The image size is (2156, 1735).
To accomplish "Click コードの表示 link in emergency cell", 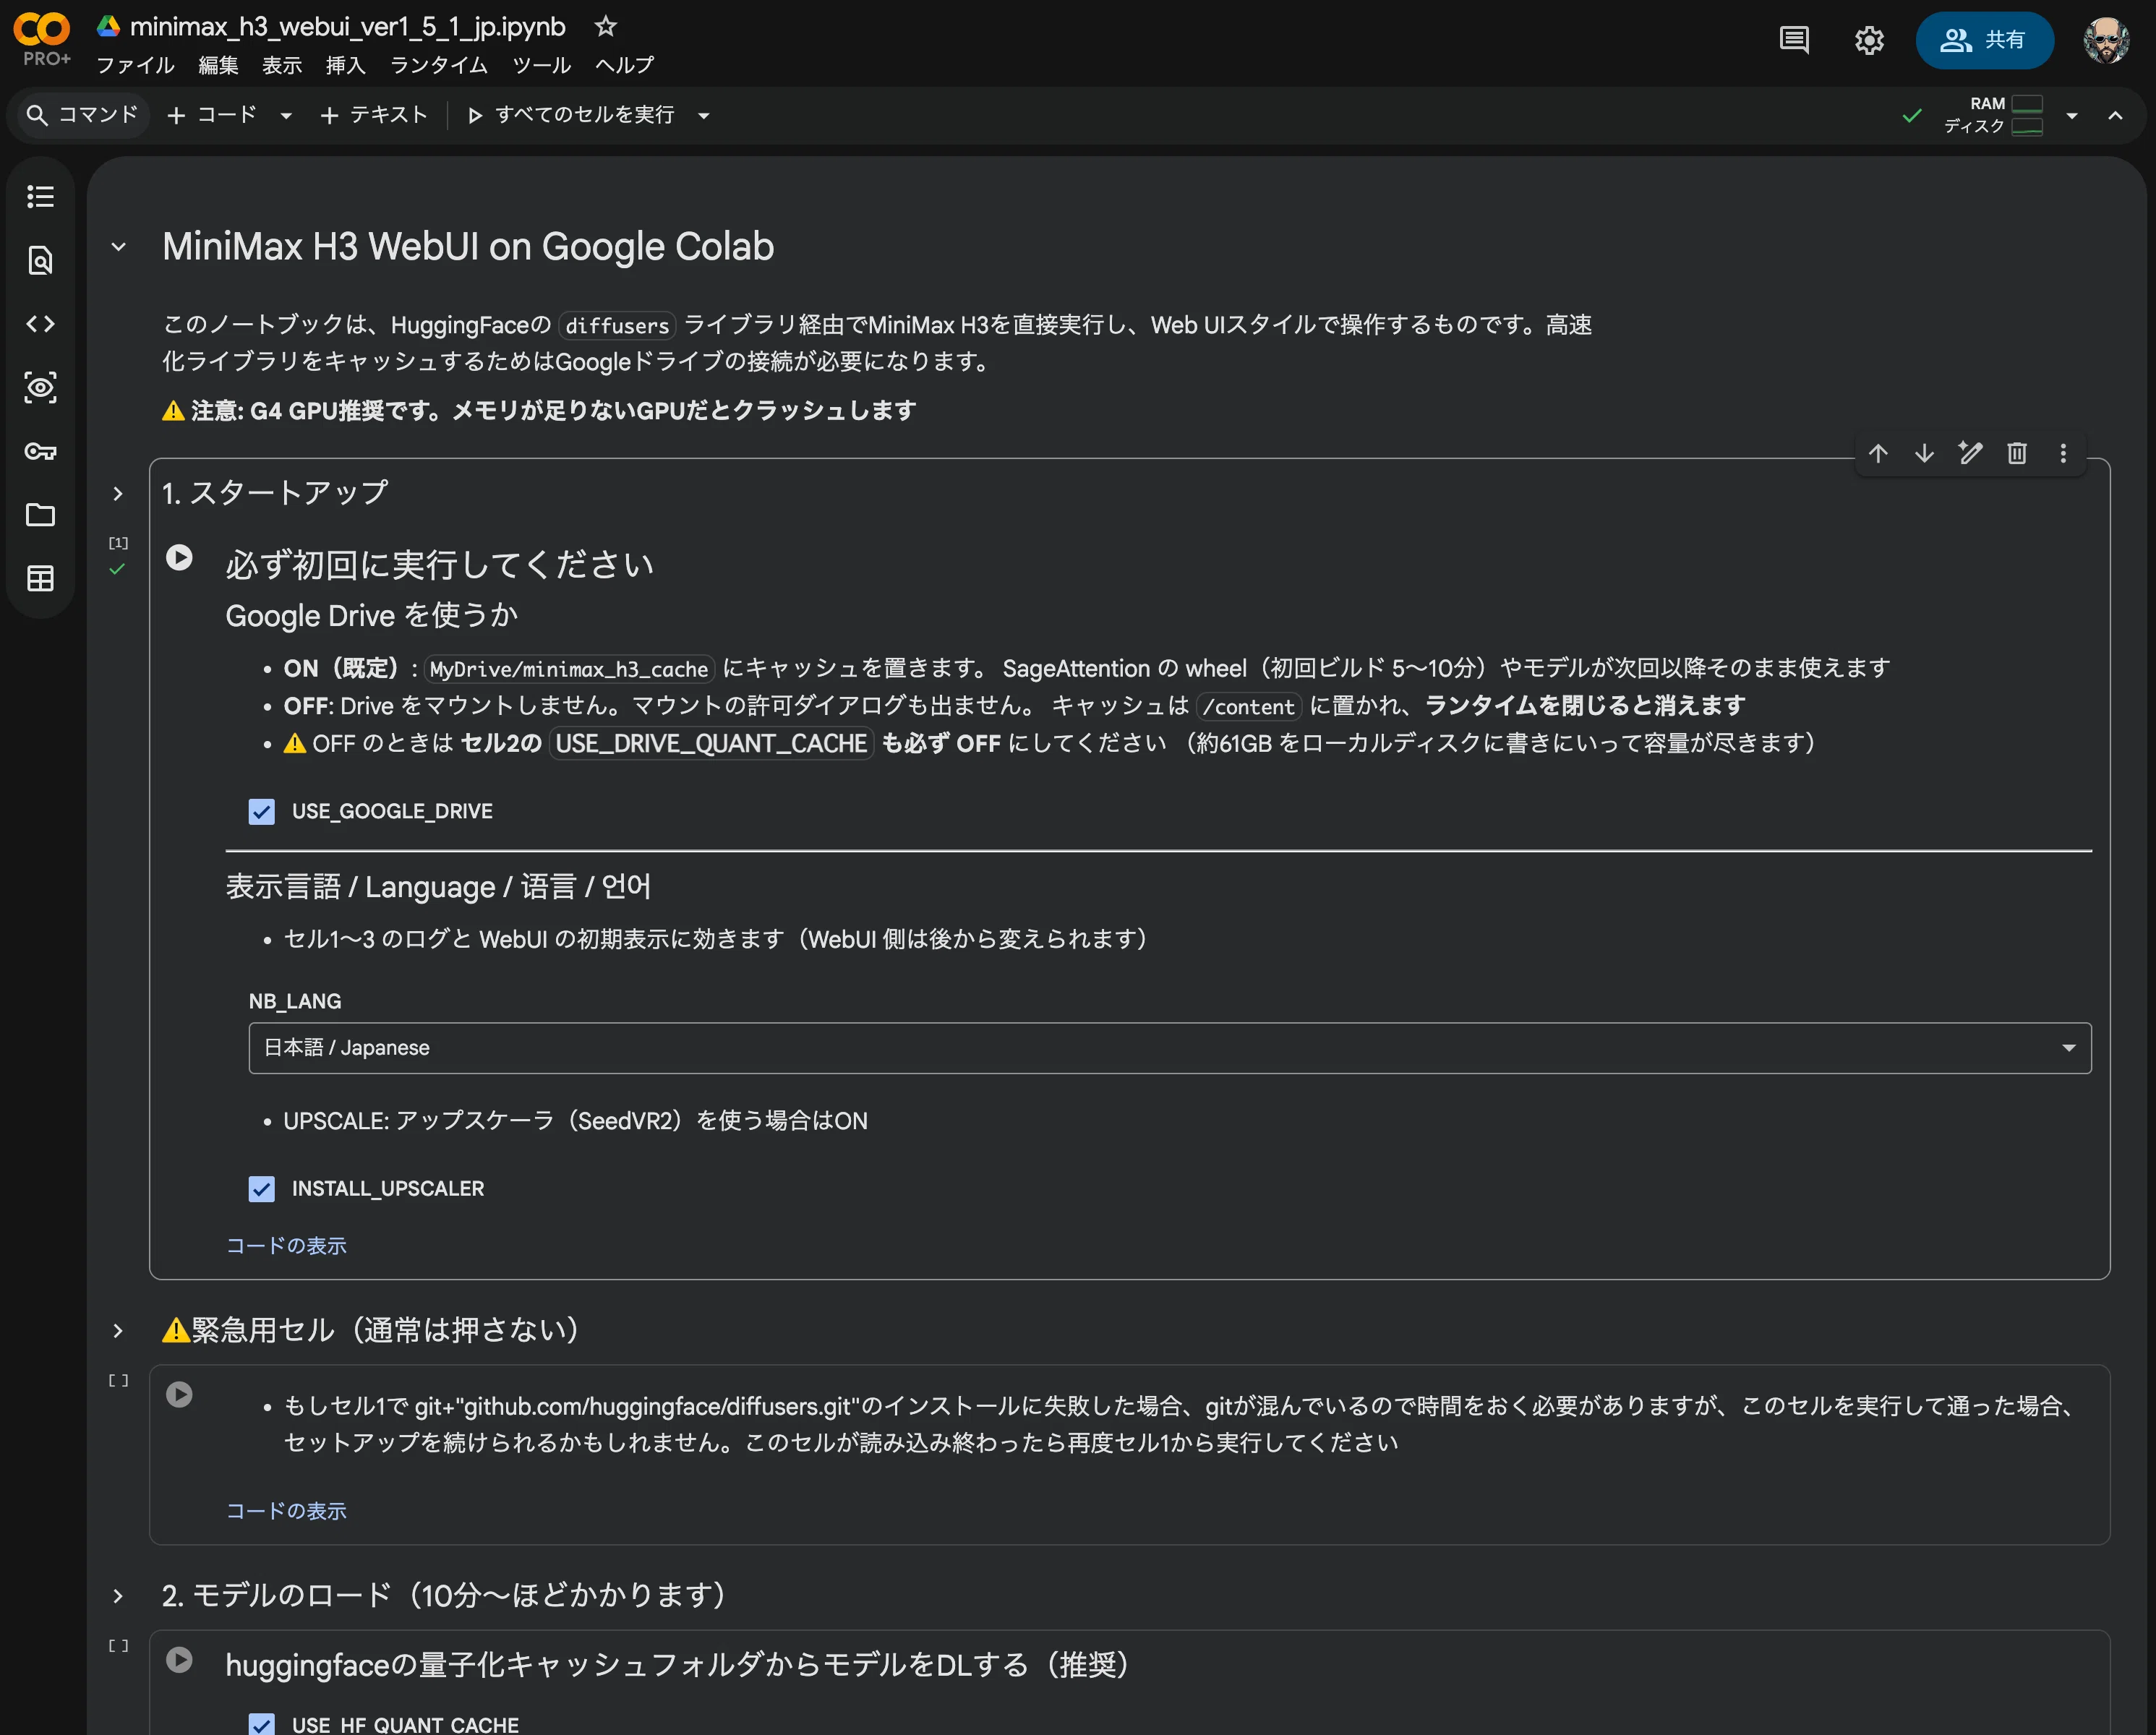I will point(286,1510).
